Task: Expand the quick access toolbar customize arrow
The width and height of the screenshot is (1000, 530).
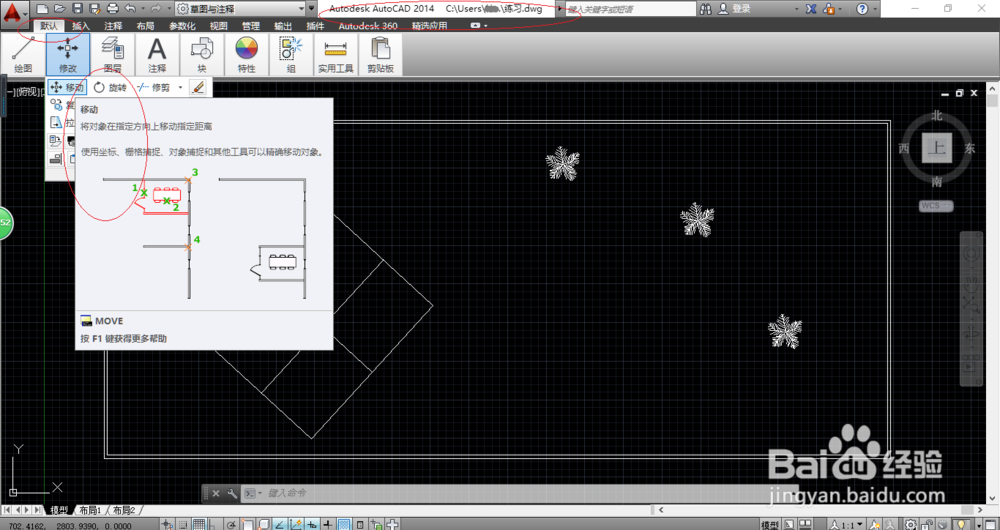Action: [x=311, y=9]
